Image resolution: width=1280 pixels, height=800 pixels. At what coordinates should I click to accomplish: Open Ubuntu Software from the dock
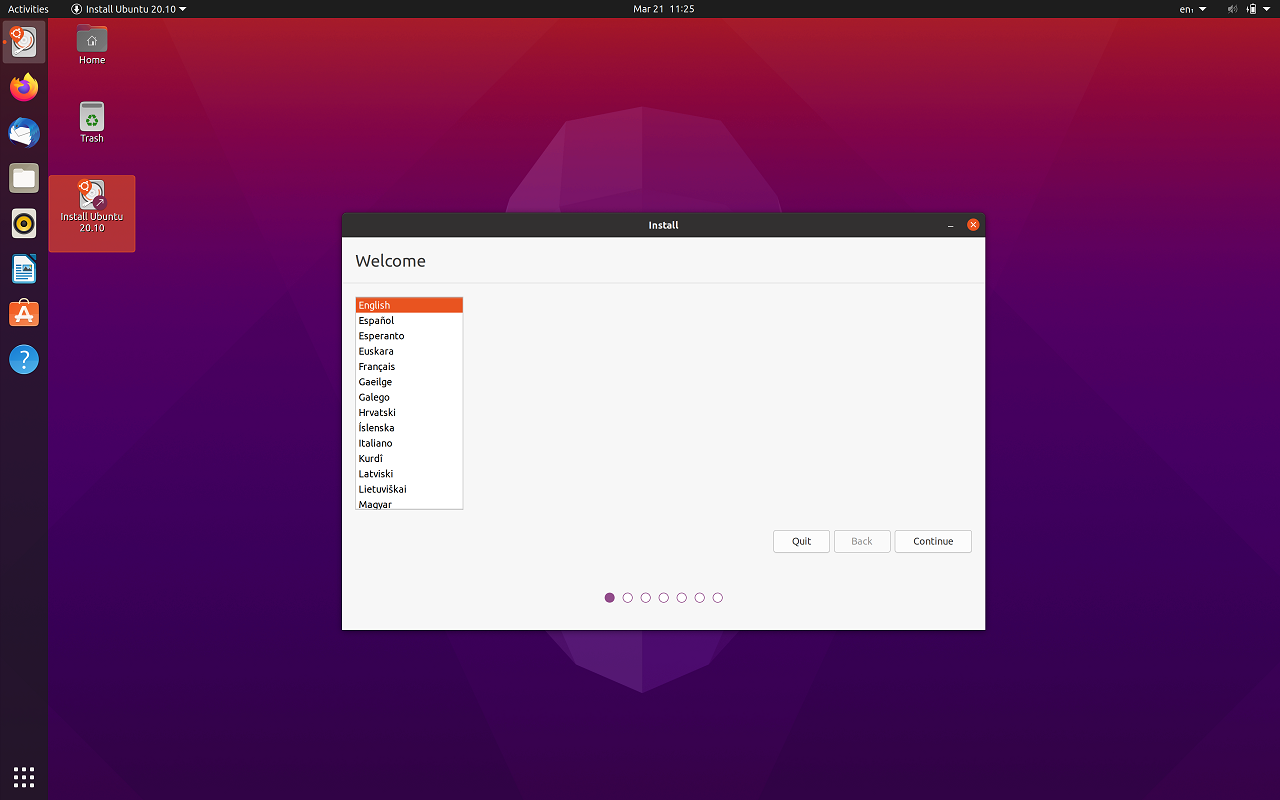(24, 314)
